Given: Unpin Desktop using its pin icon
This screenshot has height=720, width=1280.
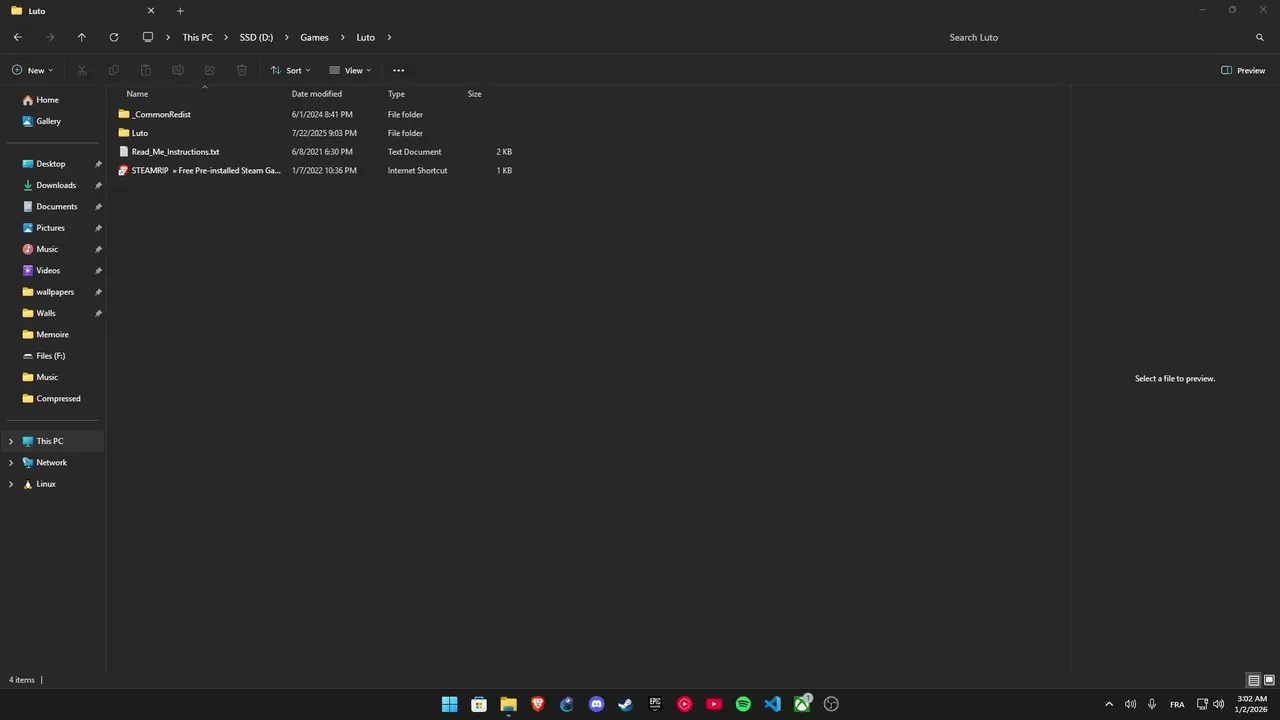Looking at the screenshot, I should point(98,164).
